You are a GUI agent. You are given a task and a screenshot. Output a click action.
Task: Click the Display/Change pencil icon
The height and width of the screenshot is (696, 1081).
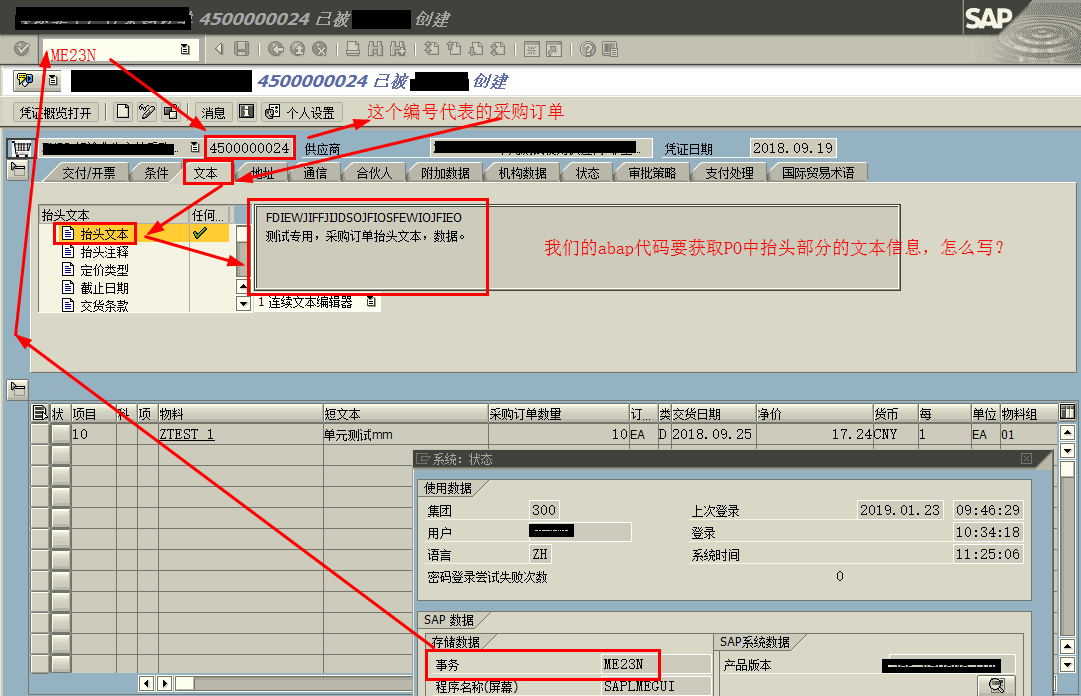147,112
